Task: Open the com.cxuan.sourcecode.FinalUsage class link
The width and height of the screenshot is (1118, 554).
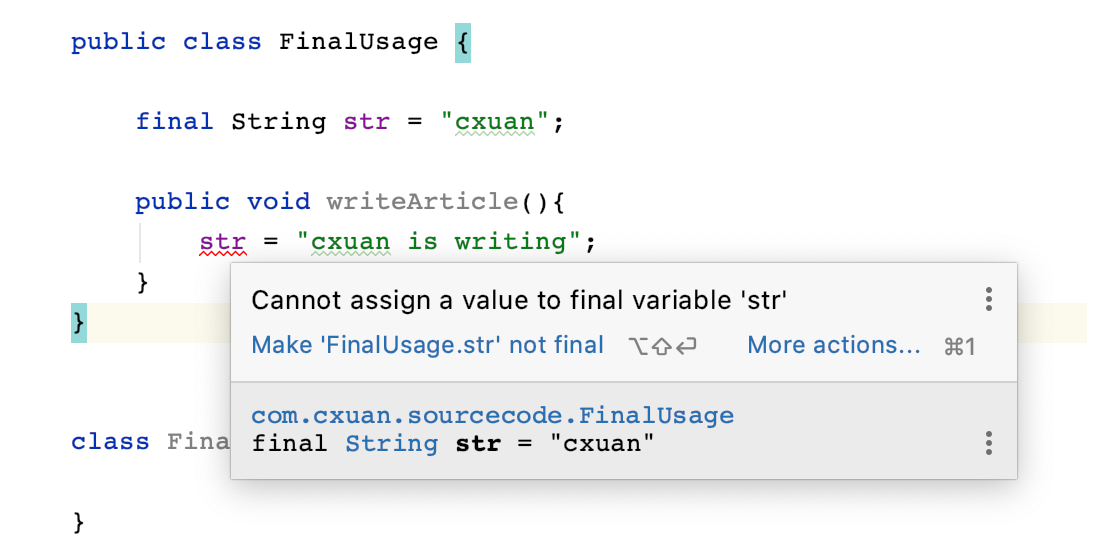Action: pyautogui.click(x=493, y=415)
